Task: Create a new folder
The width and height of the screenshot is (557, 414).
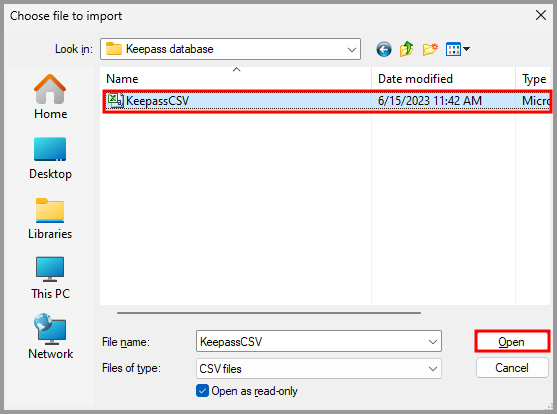Action: (430, 49)
